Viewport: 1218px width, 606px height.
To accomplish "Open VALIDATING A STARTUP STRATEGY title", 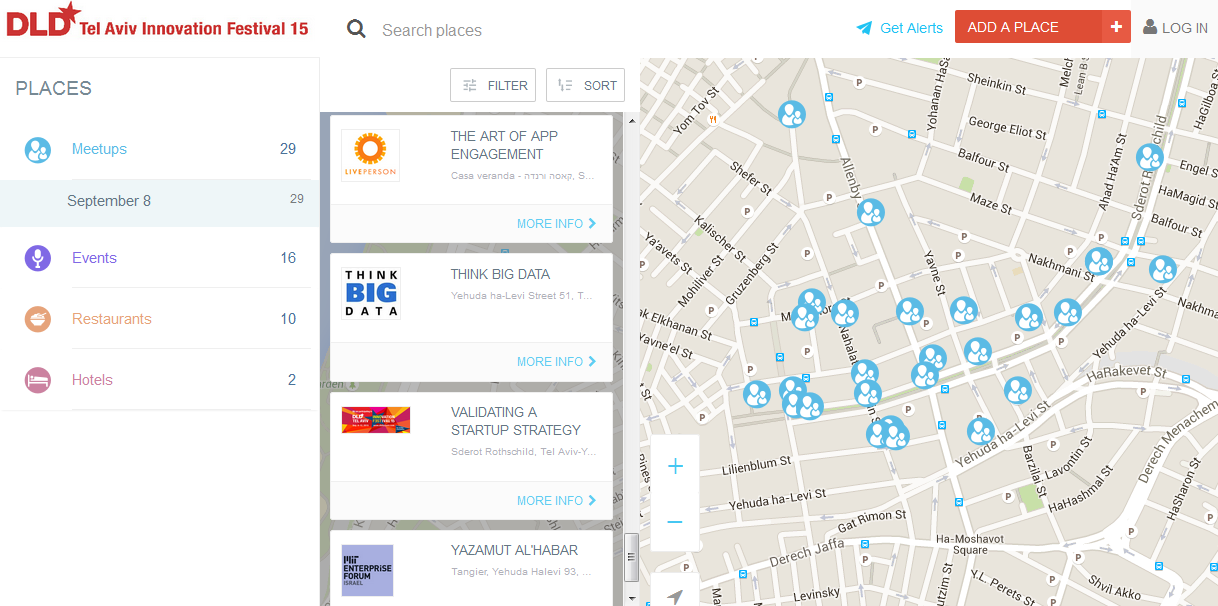I will (x=516, y=421).
